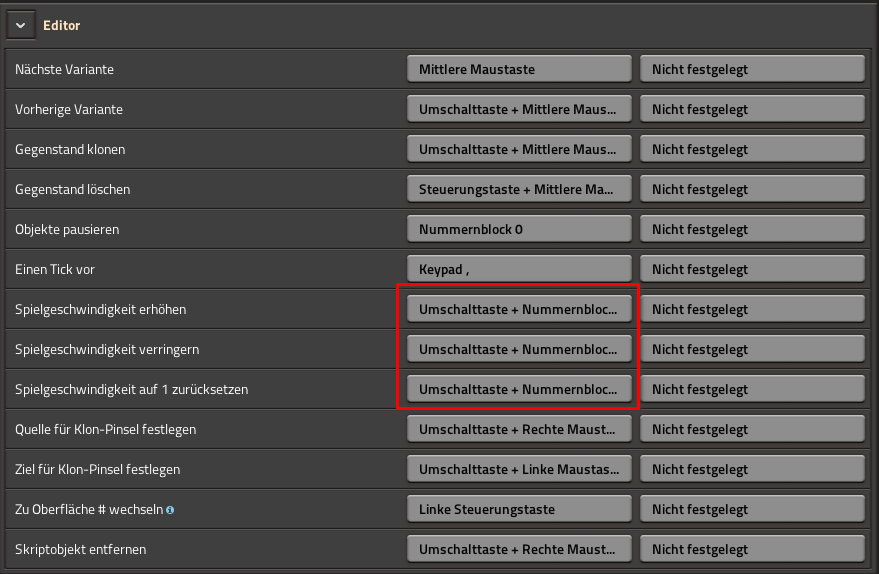Set secondary key for Zu Oberfläche # wechseln
879x574 pixels.
pyautogui.click(x=752, y=509)
